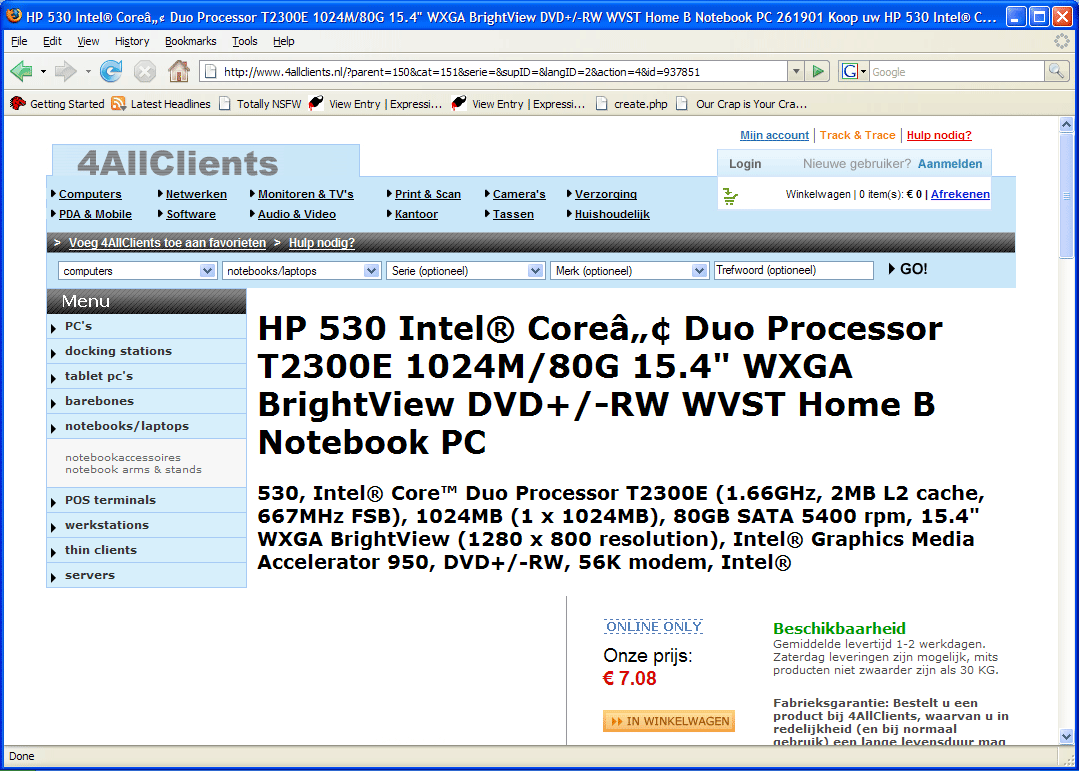Screen dimensions: 1079x771
Task: Click the Login label
Action: coord(745,164)
